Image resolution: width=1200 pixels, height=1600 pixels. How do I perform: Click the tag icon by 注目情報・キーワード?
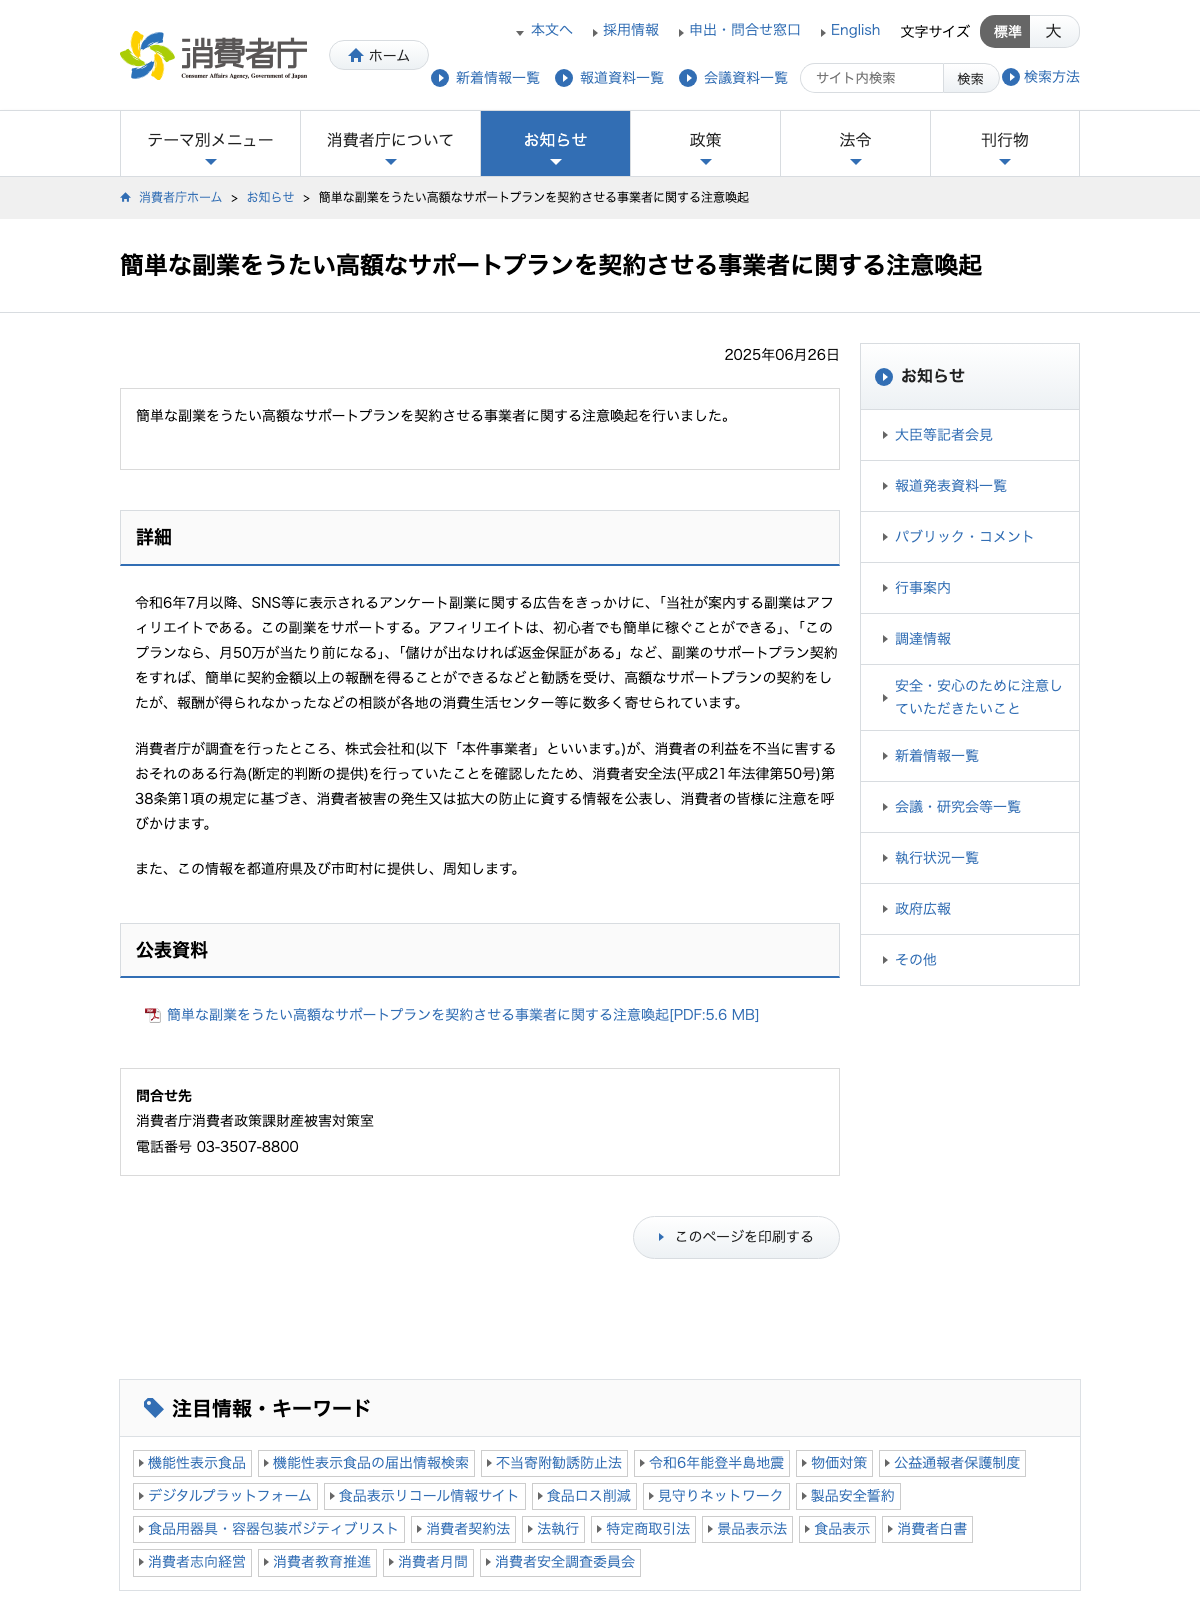pyautogui.click(x=153, y=1408)
